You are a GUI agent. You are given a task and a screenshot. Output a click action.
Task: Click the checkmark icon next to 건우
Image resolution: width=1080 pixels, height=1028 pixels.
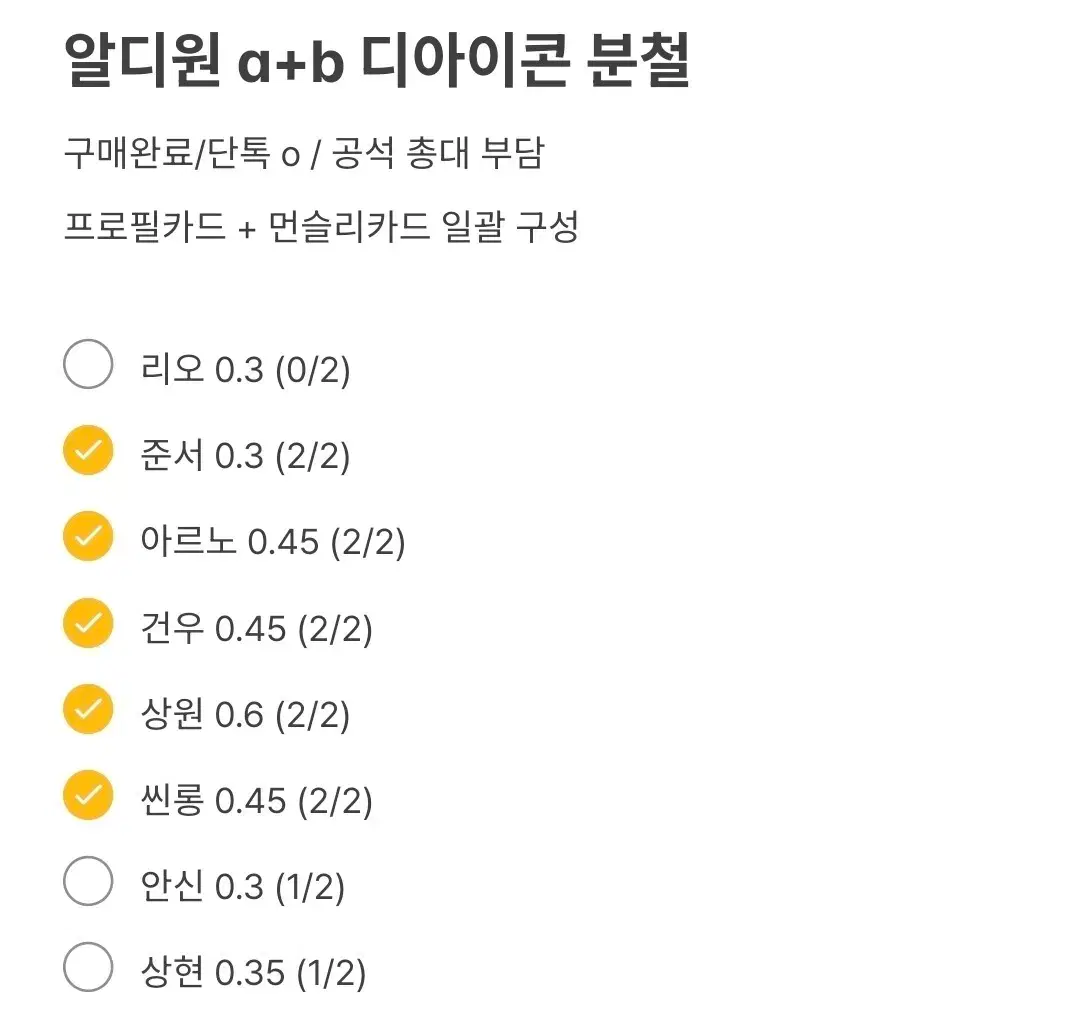click(x=87, y=622)
